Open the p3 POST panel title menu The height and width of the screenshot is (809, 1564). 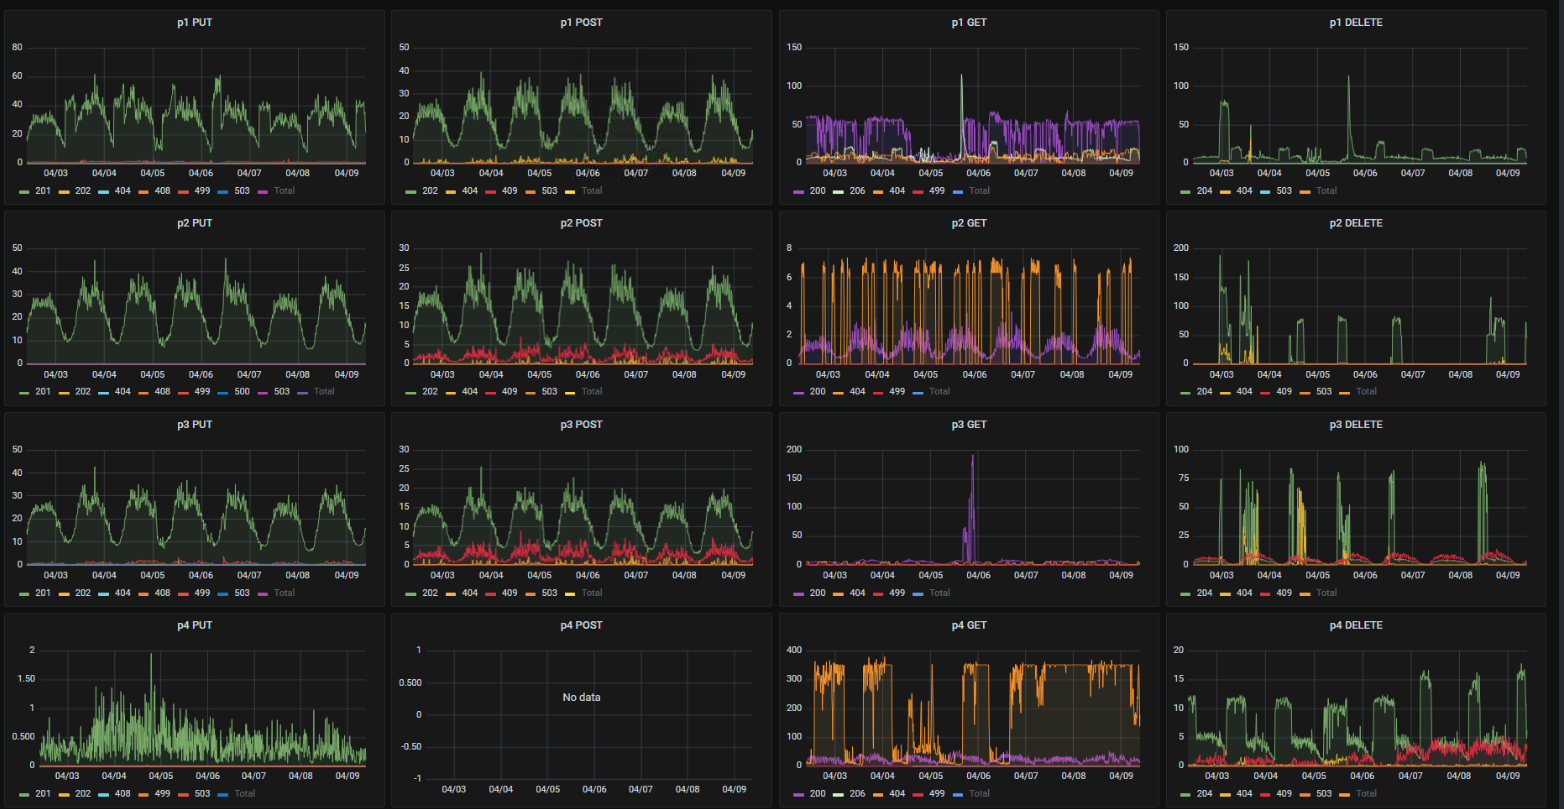click(581, 424)
